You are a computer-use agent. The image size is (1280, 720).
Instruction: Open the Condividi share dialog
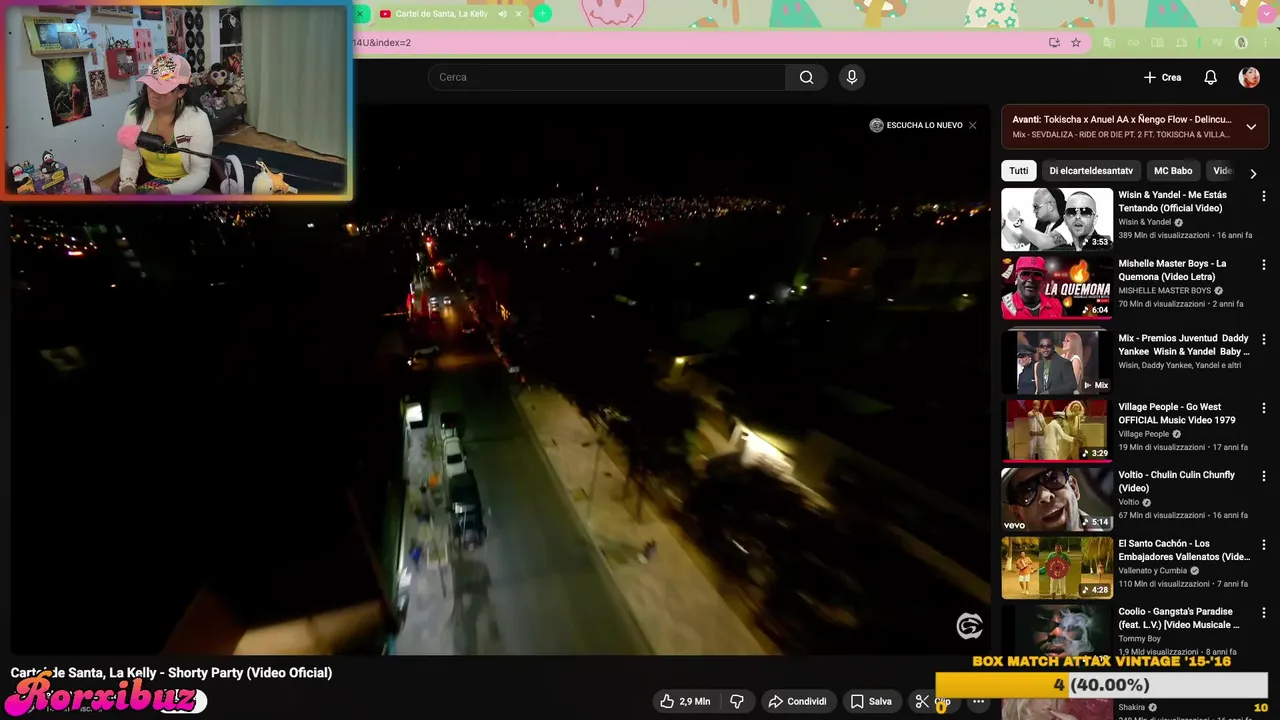coord(797,701)
